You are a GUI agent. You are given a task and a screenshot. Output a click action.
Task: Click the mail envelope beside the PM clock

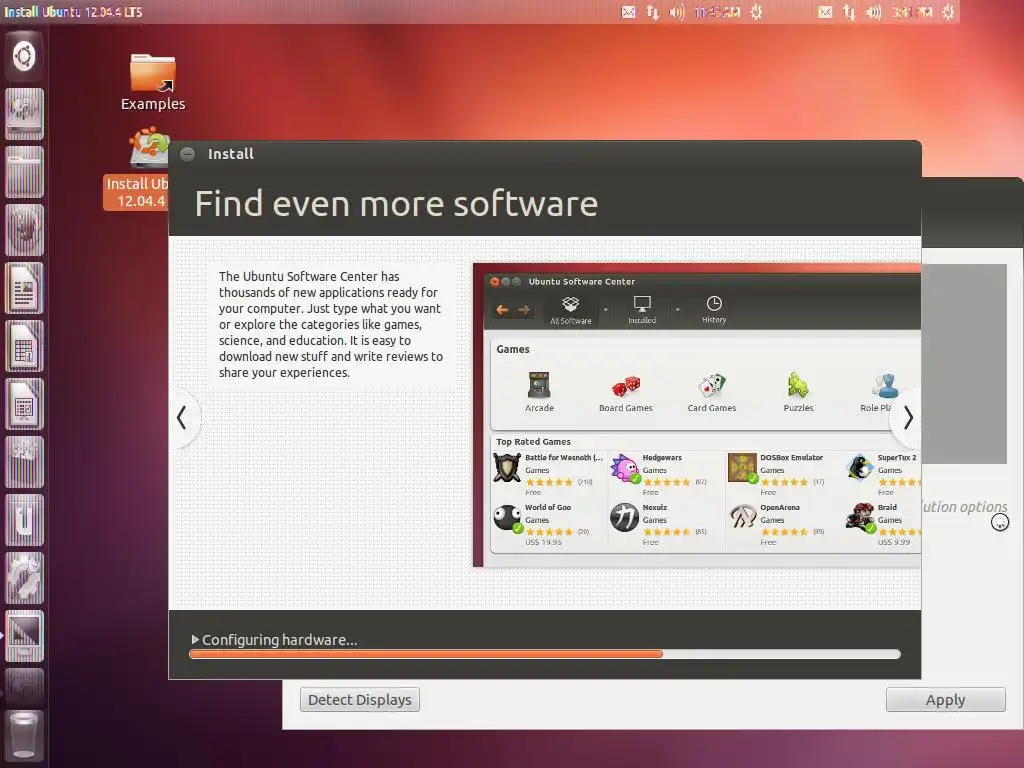point(825,12)
